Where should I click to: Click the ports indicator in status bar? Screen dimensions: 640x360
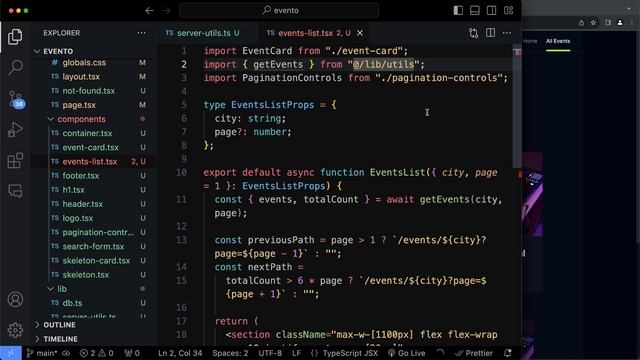tap(132, 353)
